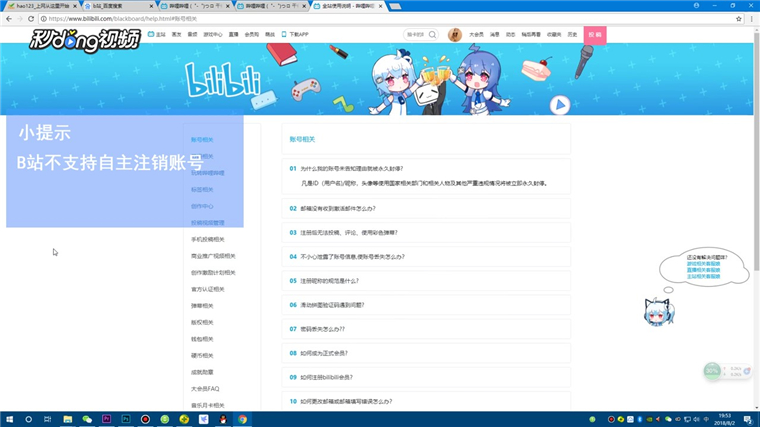Open the QQ penguin on the taskbar
The width and height of the screenshot is (760, 427).
(223, 419)
